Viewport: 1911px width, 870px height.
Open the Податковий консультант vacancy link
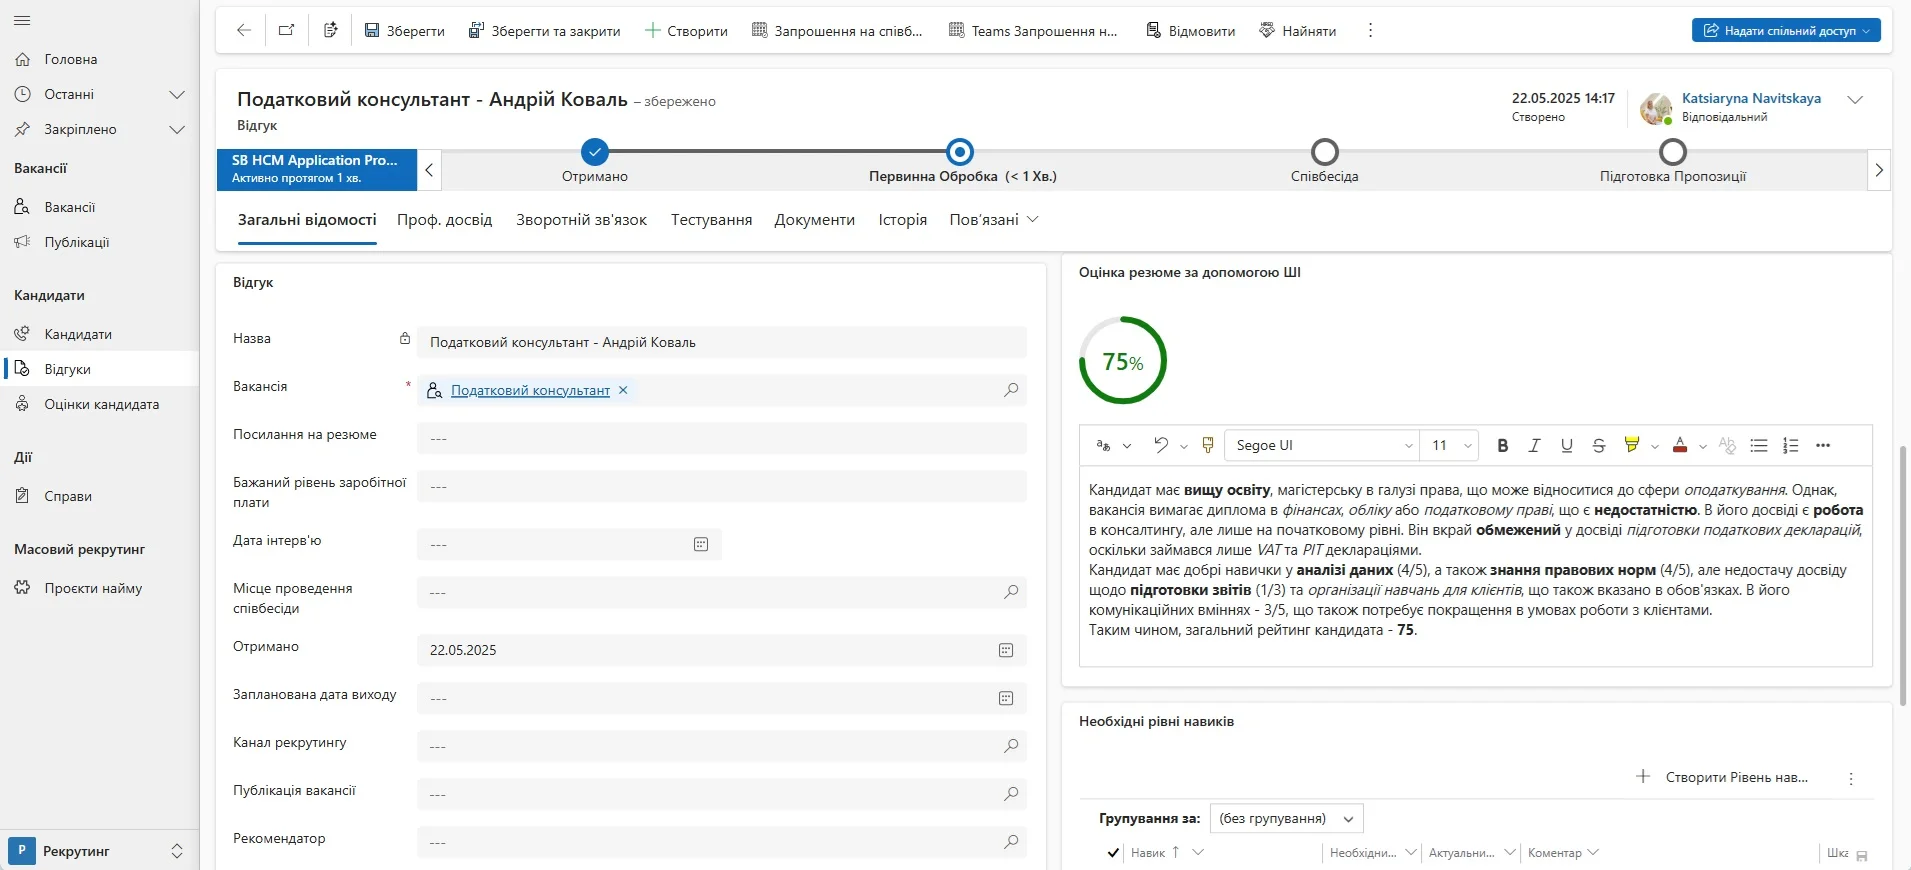(x=530, y=390)
